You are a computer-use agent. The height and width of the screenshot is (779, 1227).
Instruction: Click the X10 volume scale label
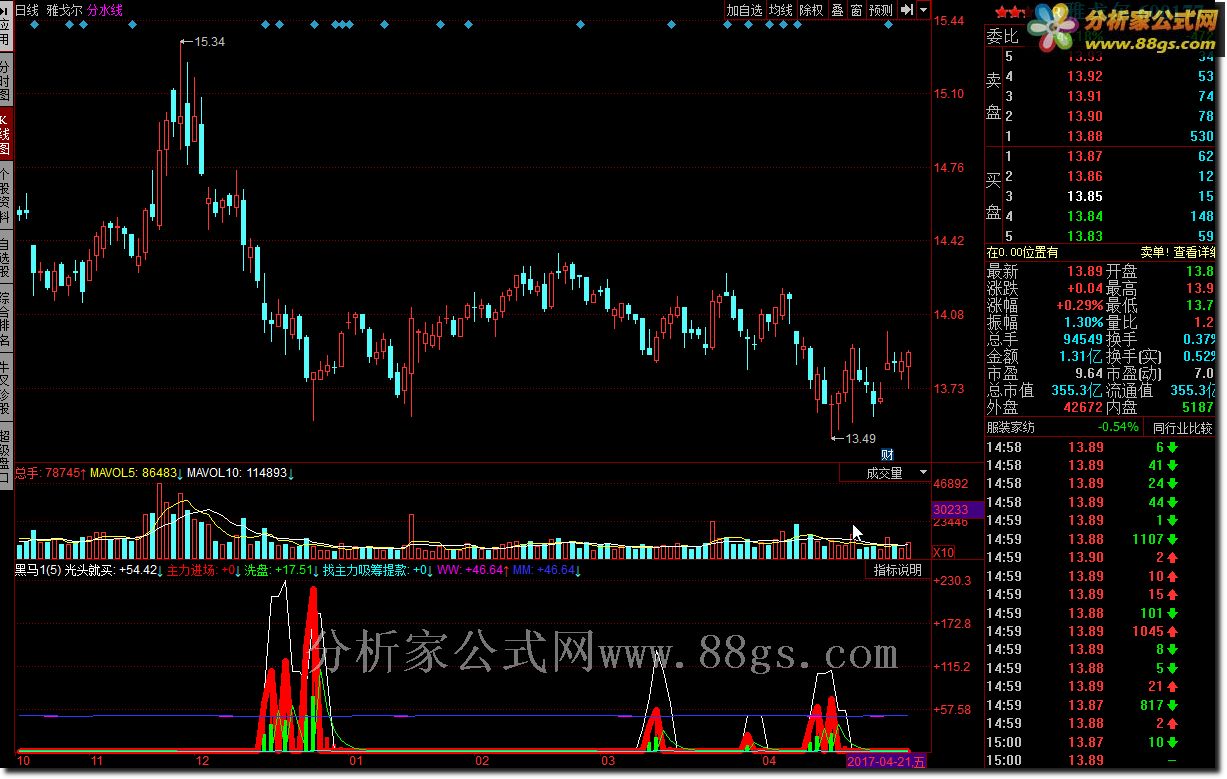click(943, 552)
